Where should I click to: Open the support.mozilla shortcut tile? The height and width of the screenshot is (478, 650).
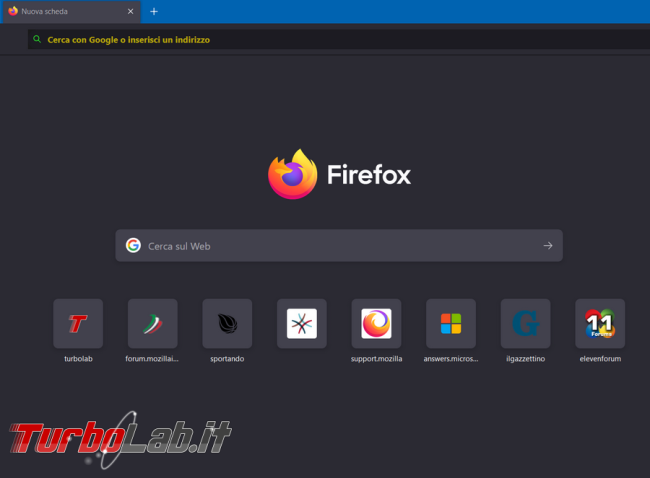376,323
